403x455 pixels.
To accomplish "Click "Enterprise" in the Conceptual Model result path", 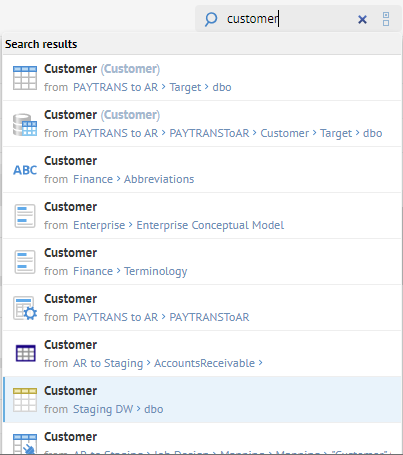I will (99, 225).
